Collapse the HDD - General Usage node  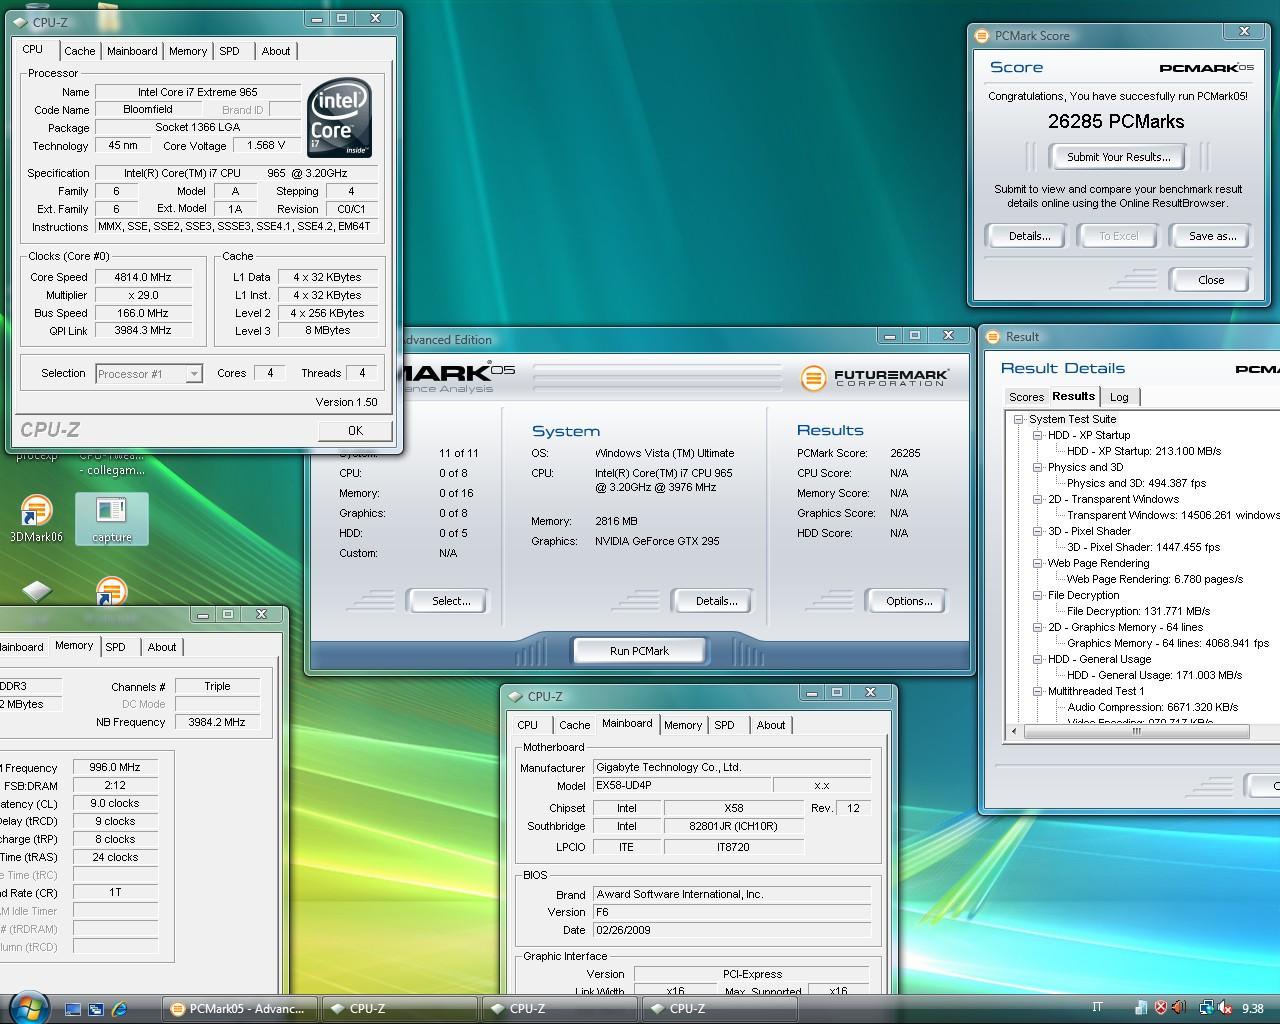point(1038,660)
